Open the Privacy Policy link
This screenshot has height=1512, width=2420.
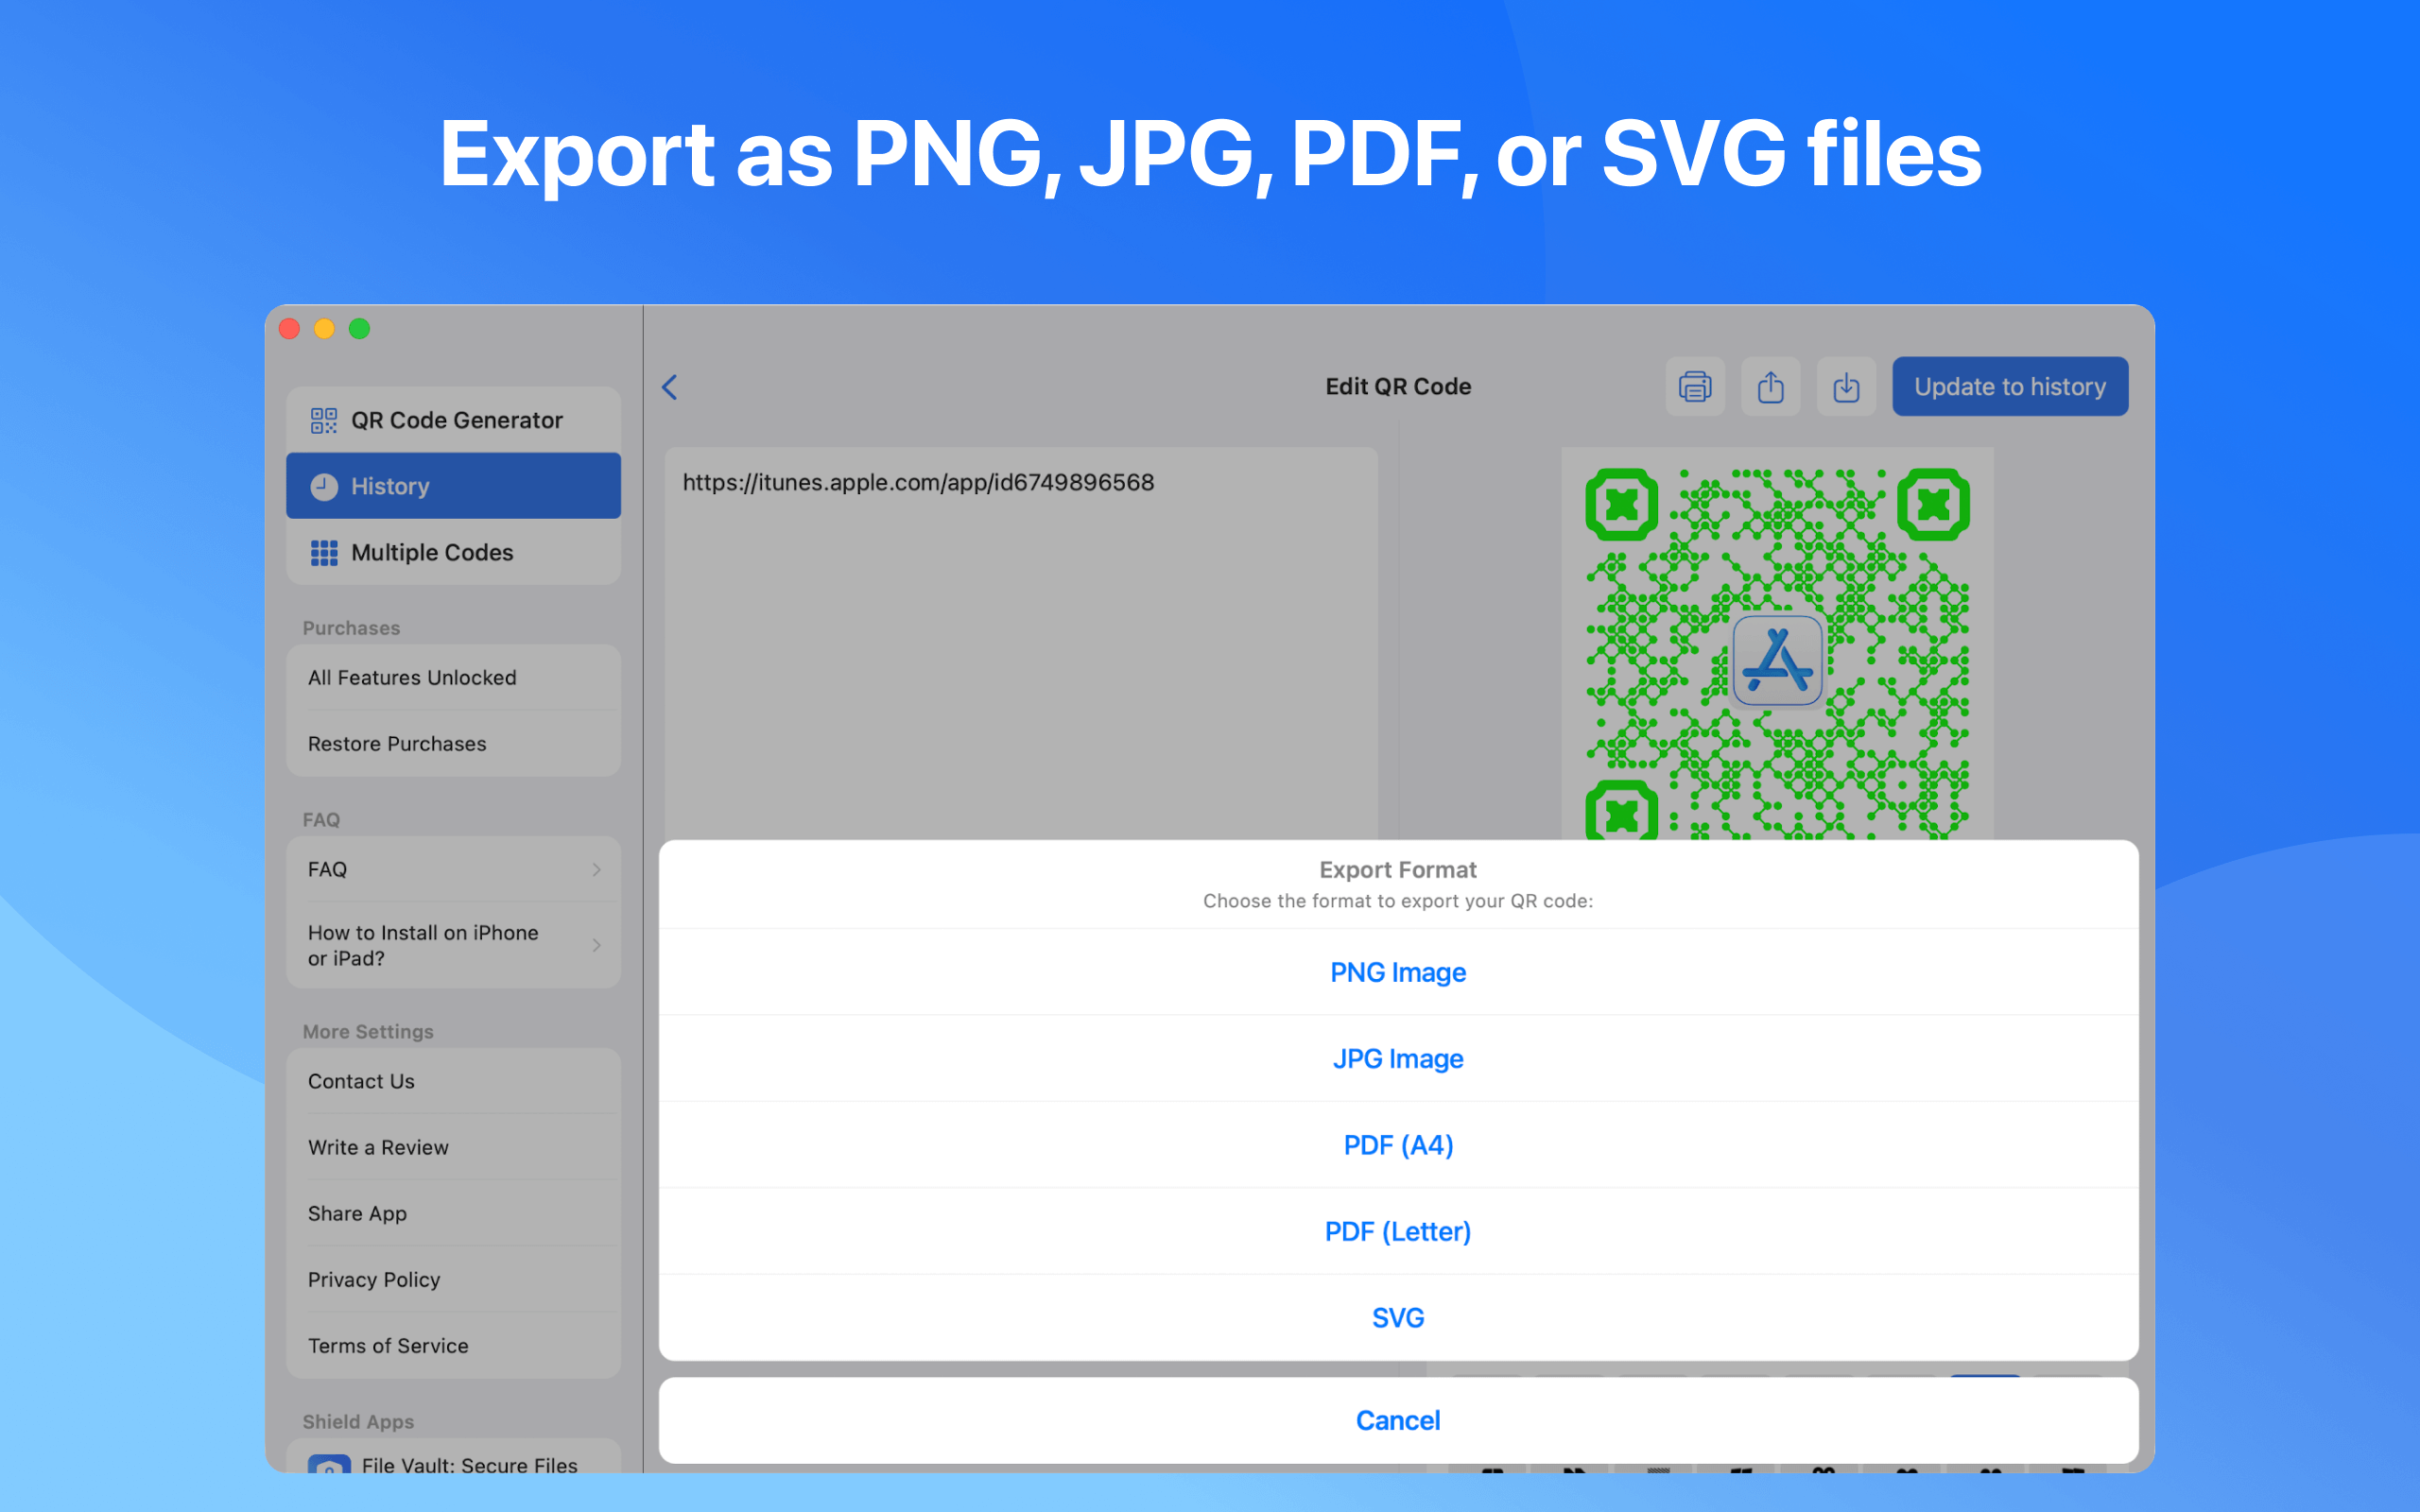pyautogui.click(x=374, y=1279)
